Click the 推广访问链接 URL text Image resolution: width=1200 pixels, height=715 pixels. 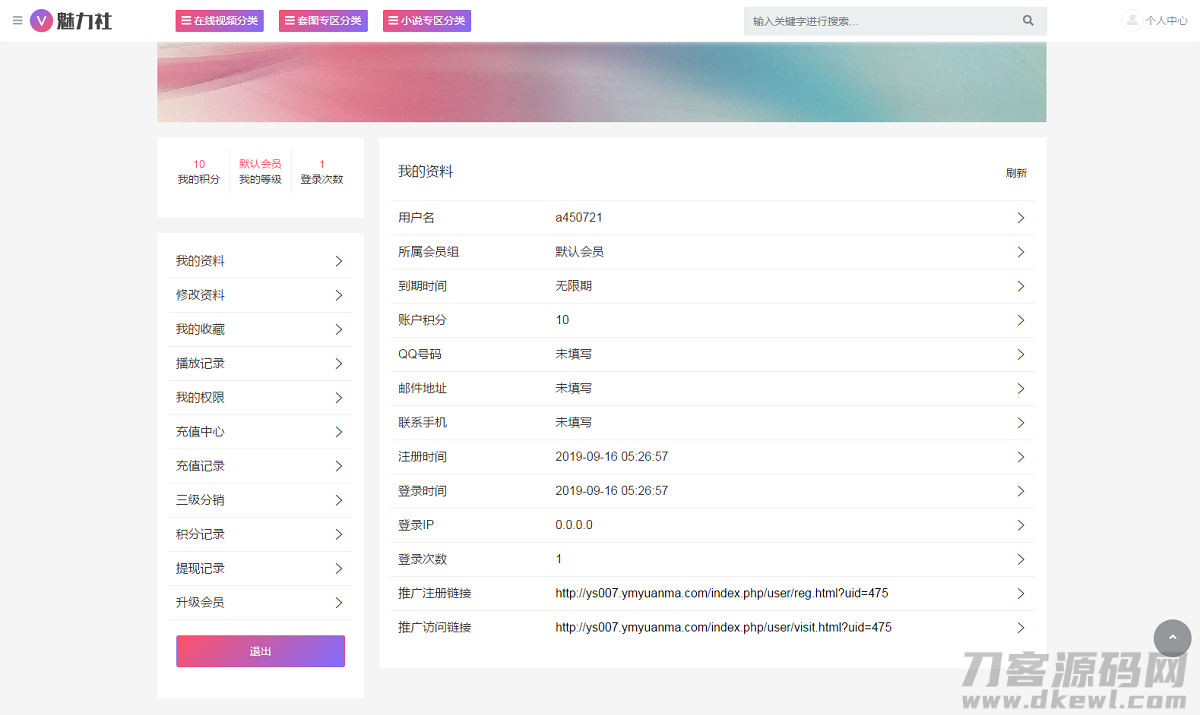coord(723,628)
